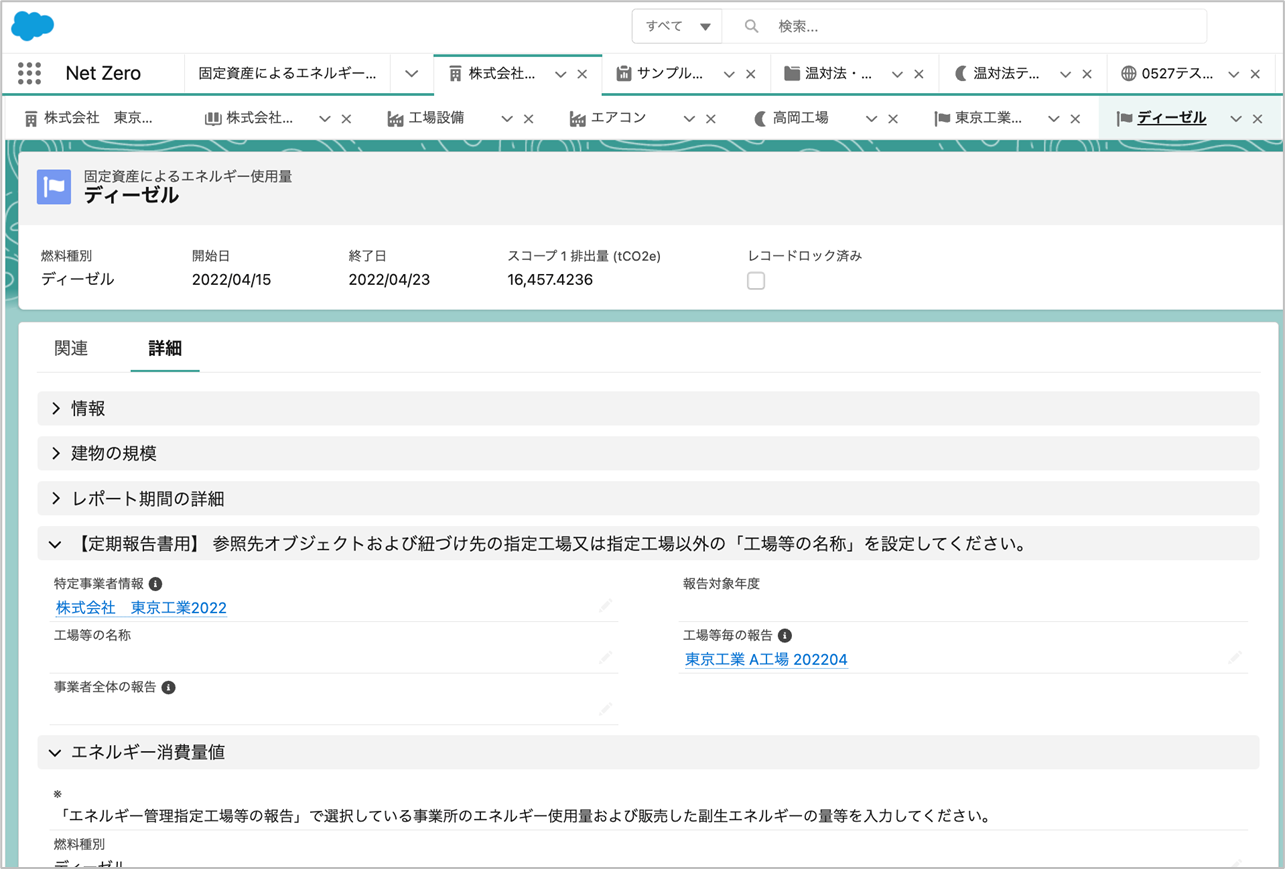Edit 特定事業者情報 field with pencil icon

pos(605,606)
